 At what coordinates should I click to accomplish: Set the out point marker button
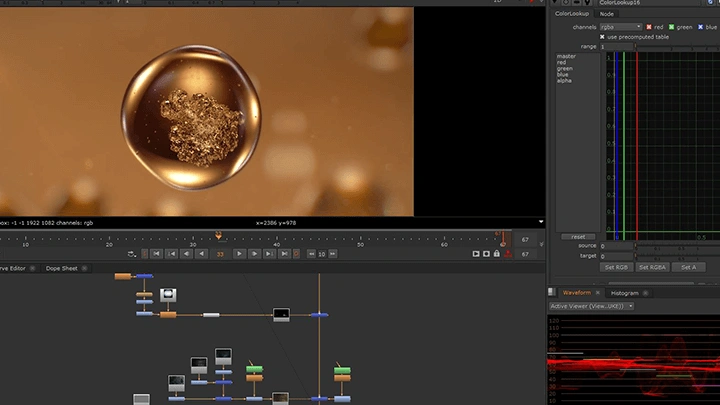[x=297, y=254]
